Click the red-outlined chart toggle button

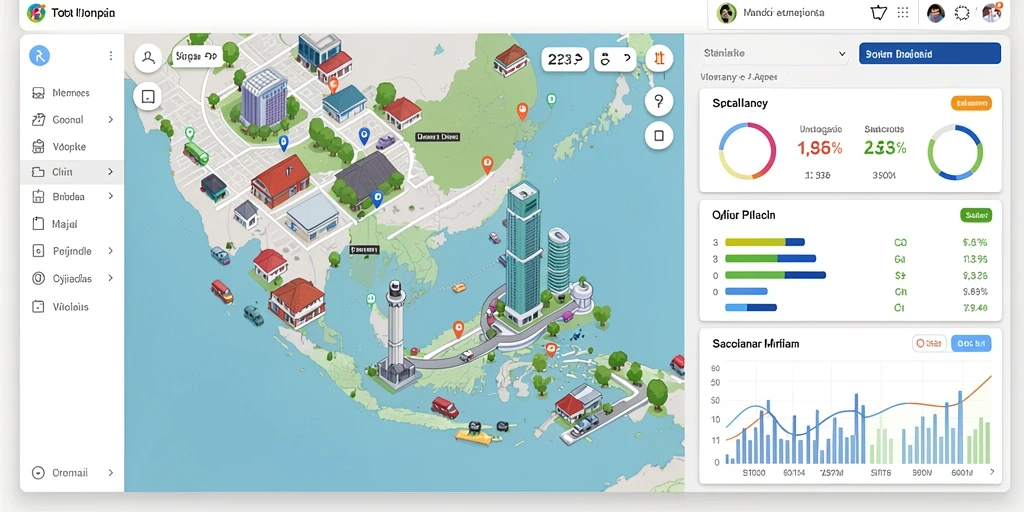pos(928,343)
